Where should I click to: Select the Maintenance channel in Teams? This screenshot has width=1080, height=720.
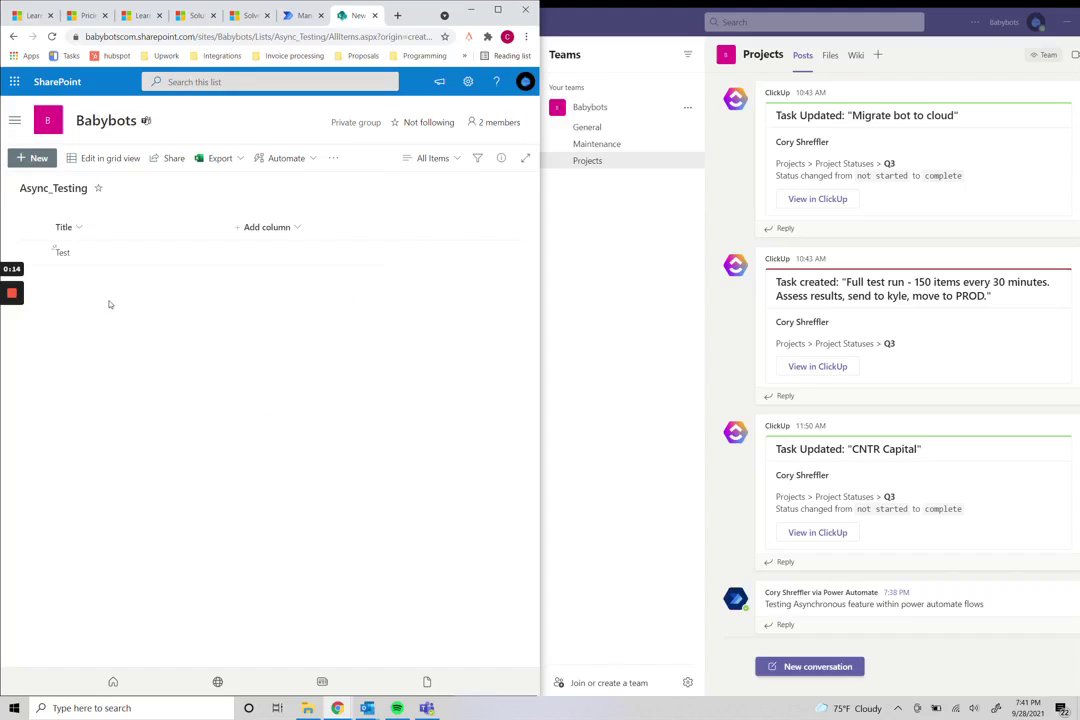(596, 143)
